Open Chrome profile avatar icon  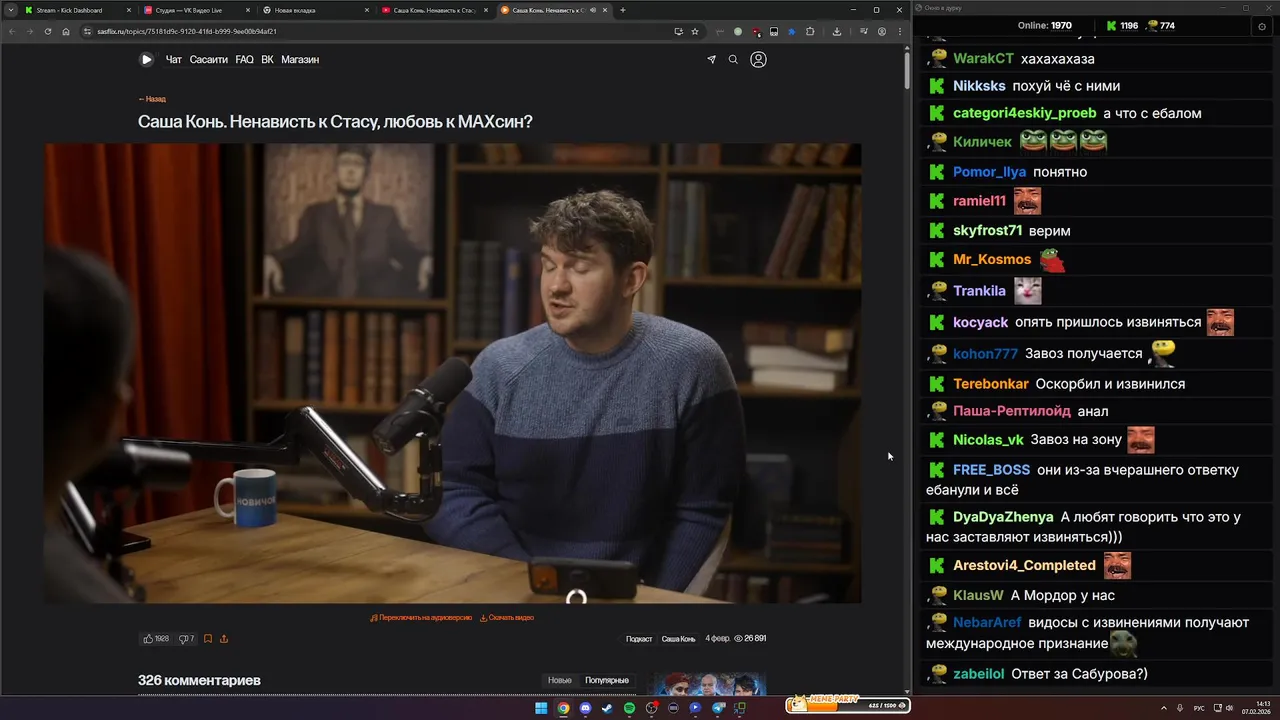pyautogui.click(x=882, y=31)
